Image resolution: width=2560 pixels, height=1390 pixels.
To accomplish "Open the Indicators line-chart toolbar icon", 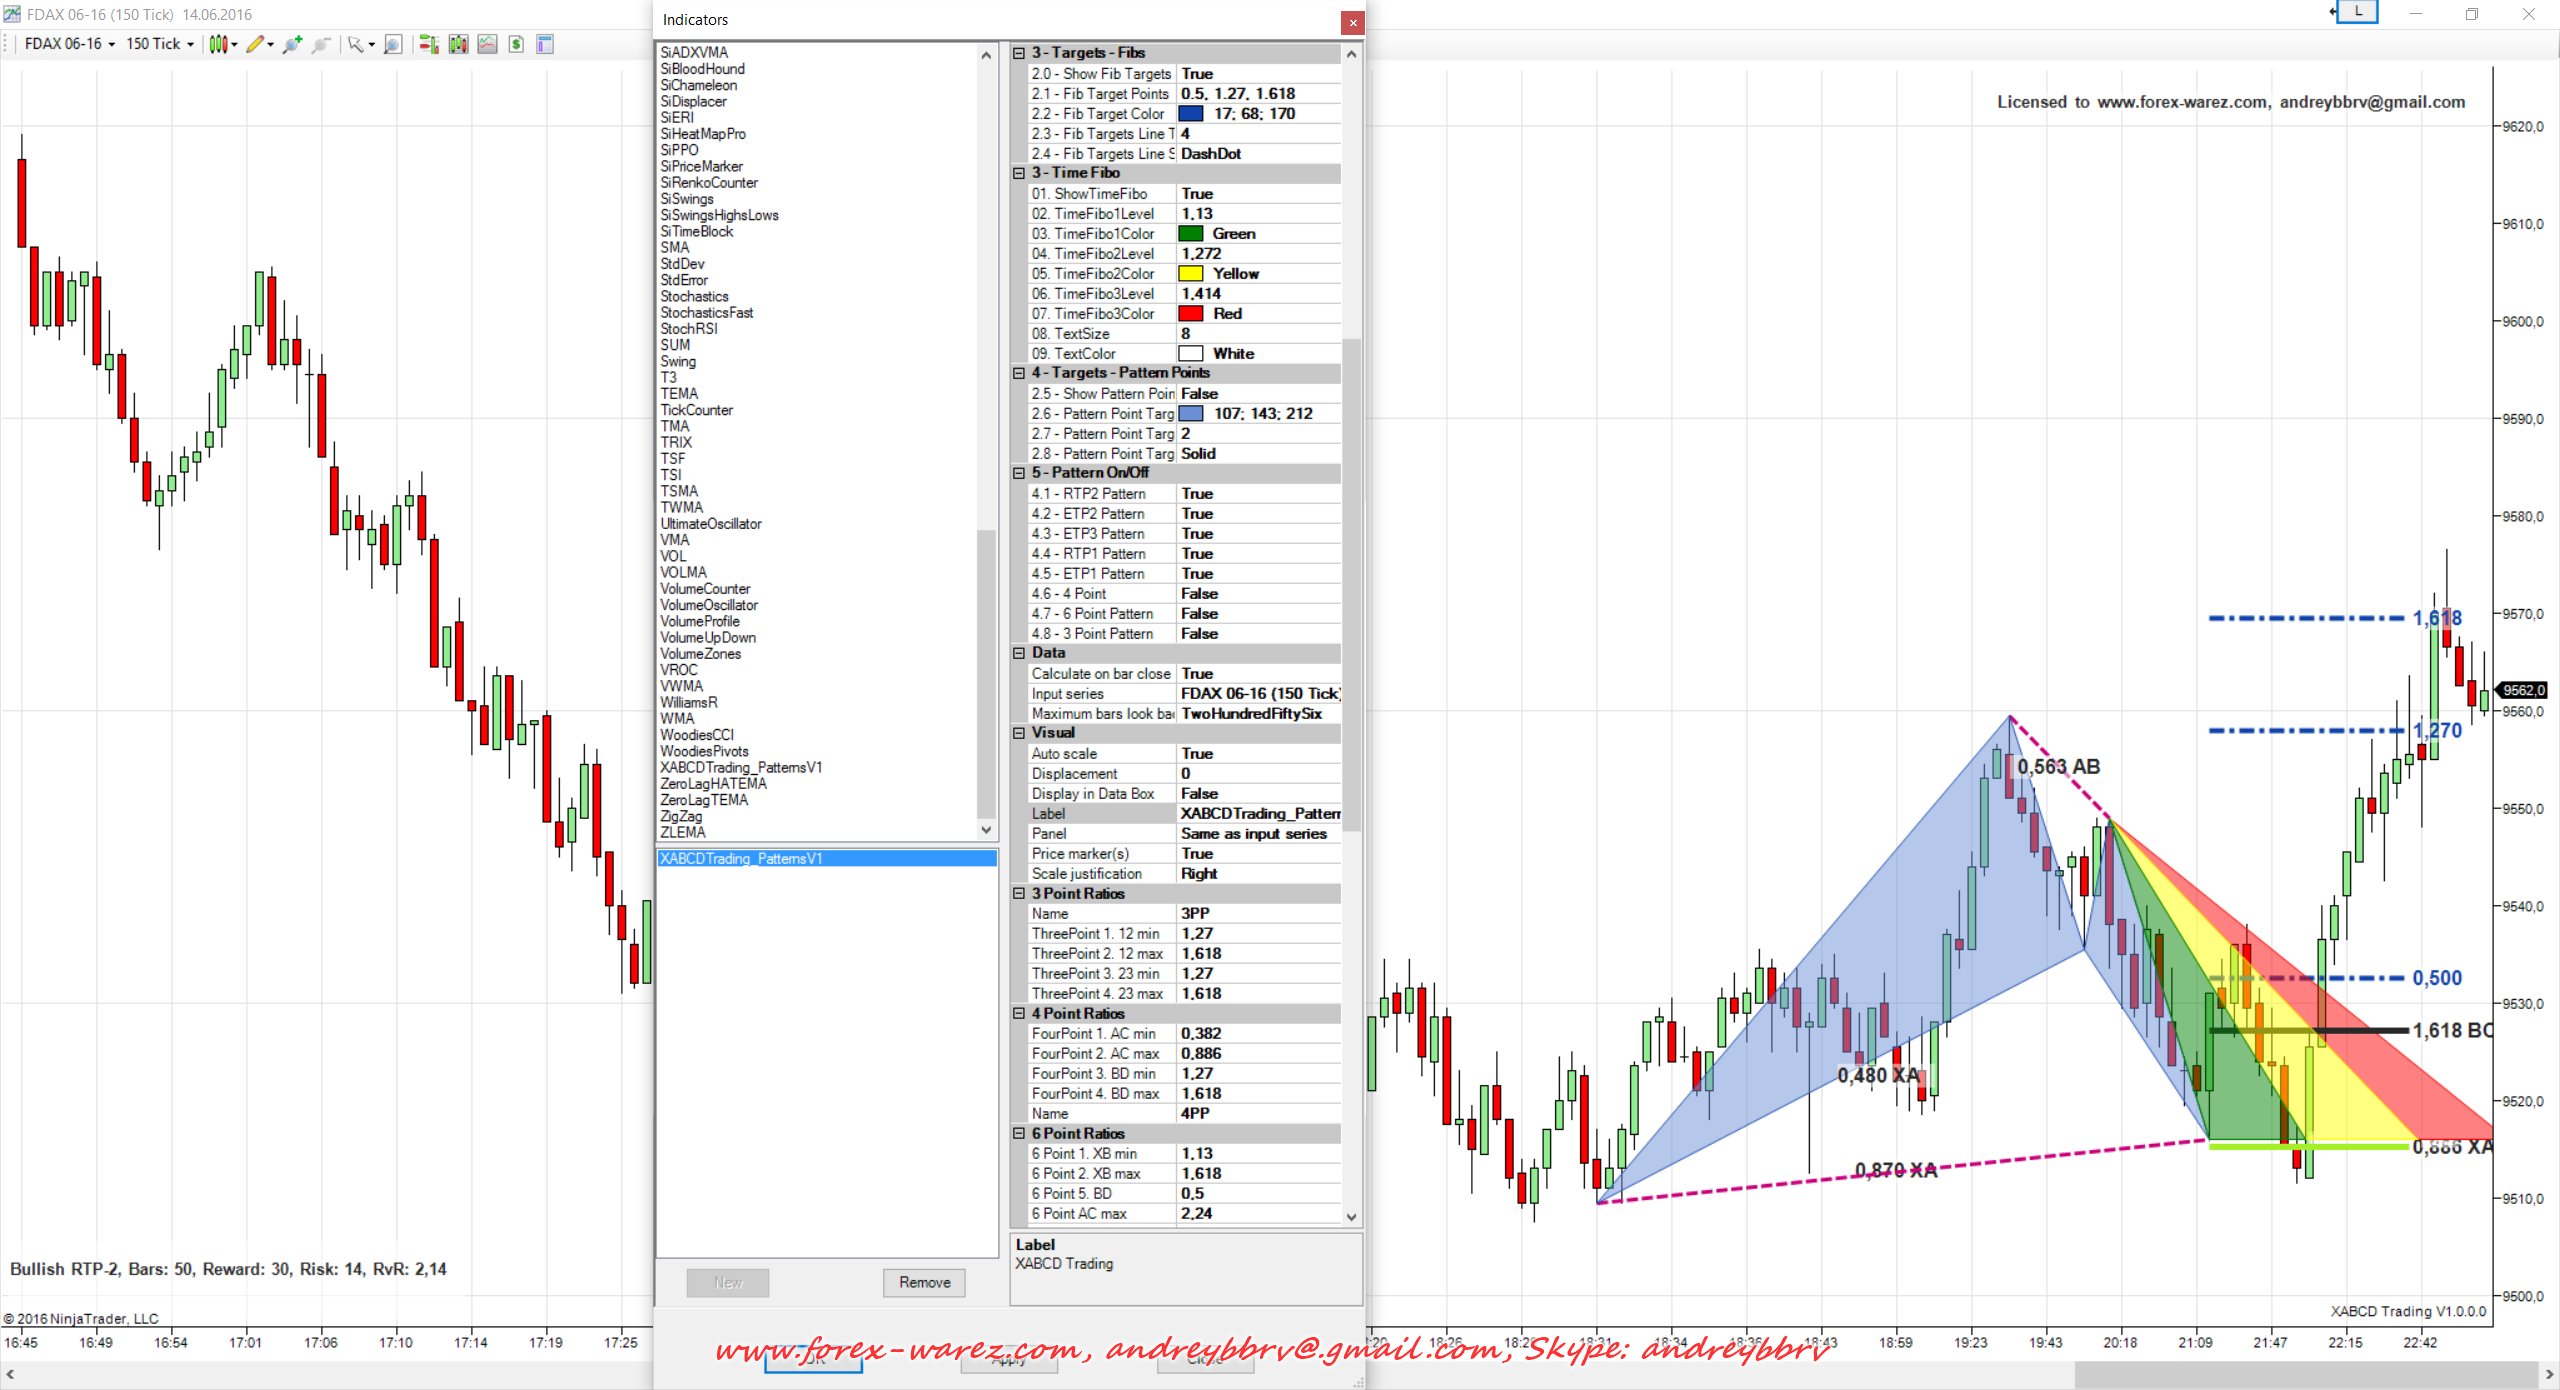I will [x=487, y=44].
